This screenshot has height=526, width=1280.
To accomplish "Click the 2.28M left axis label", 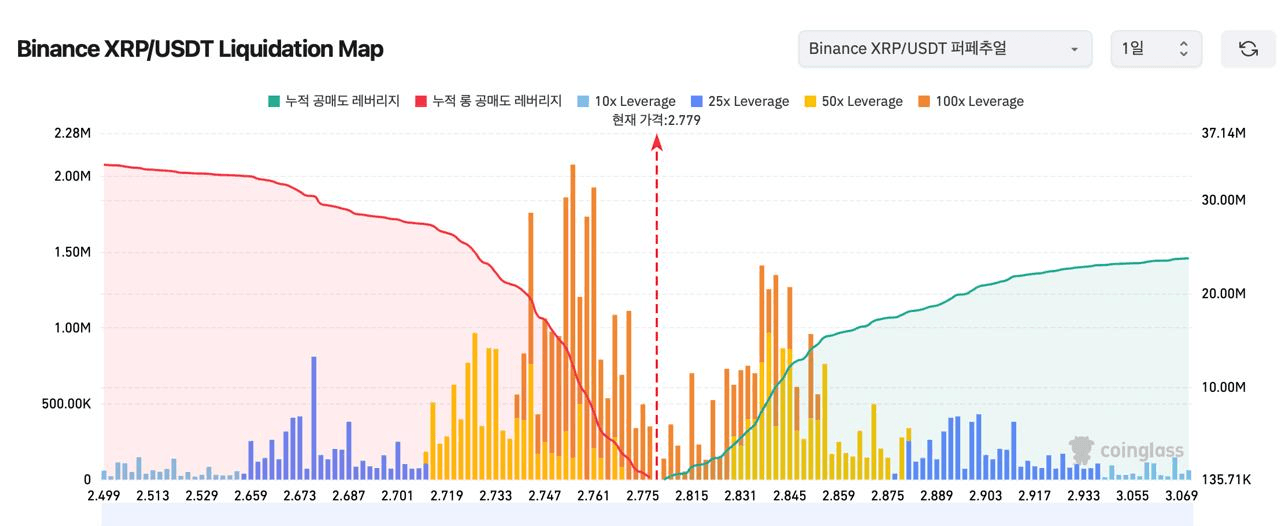I will [x=73, y=132].
